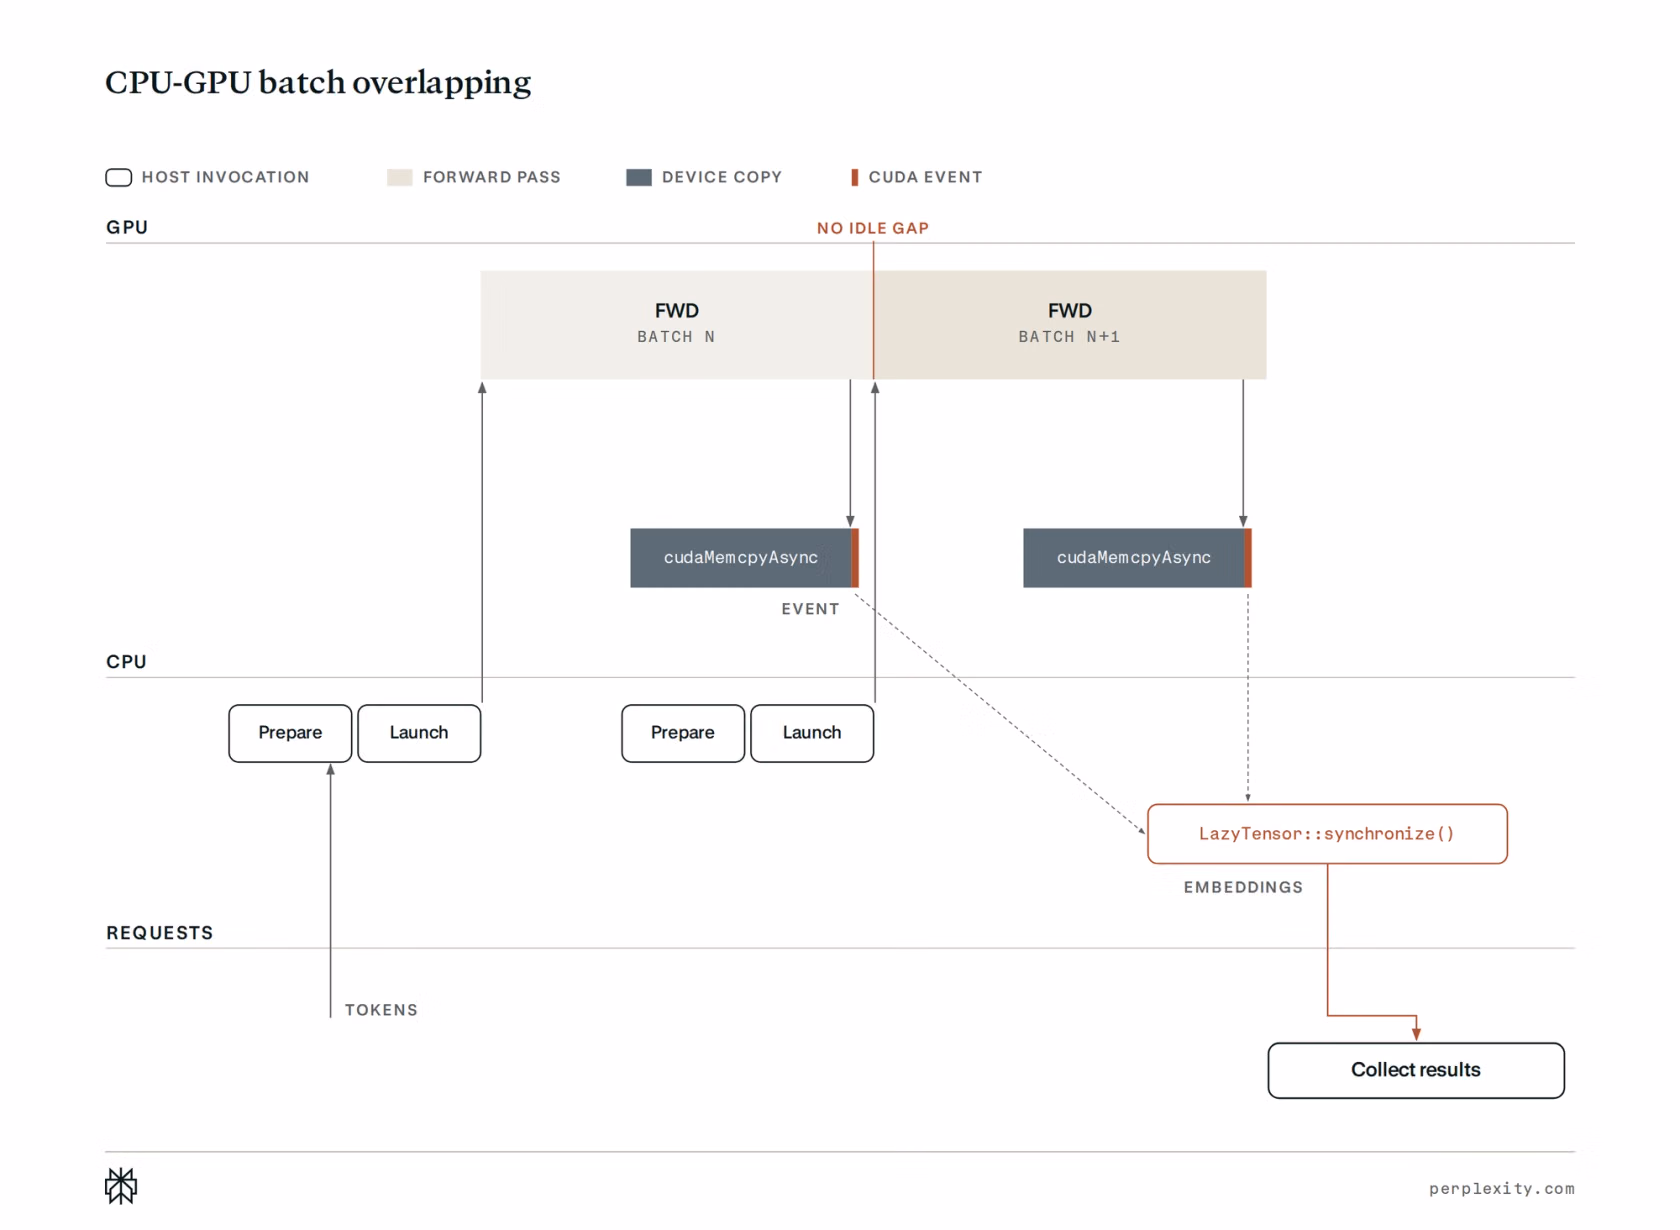Click the Launch box under the EVENT label
The image size is (1680, 1230).
812,733
